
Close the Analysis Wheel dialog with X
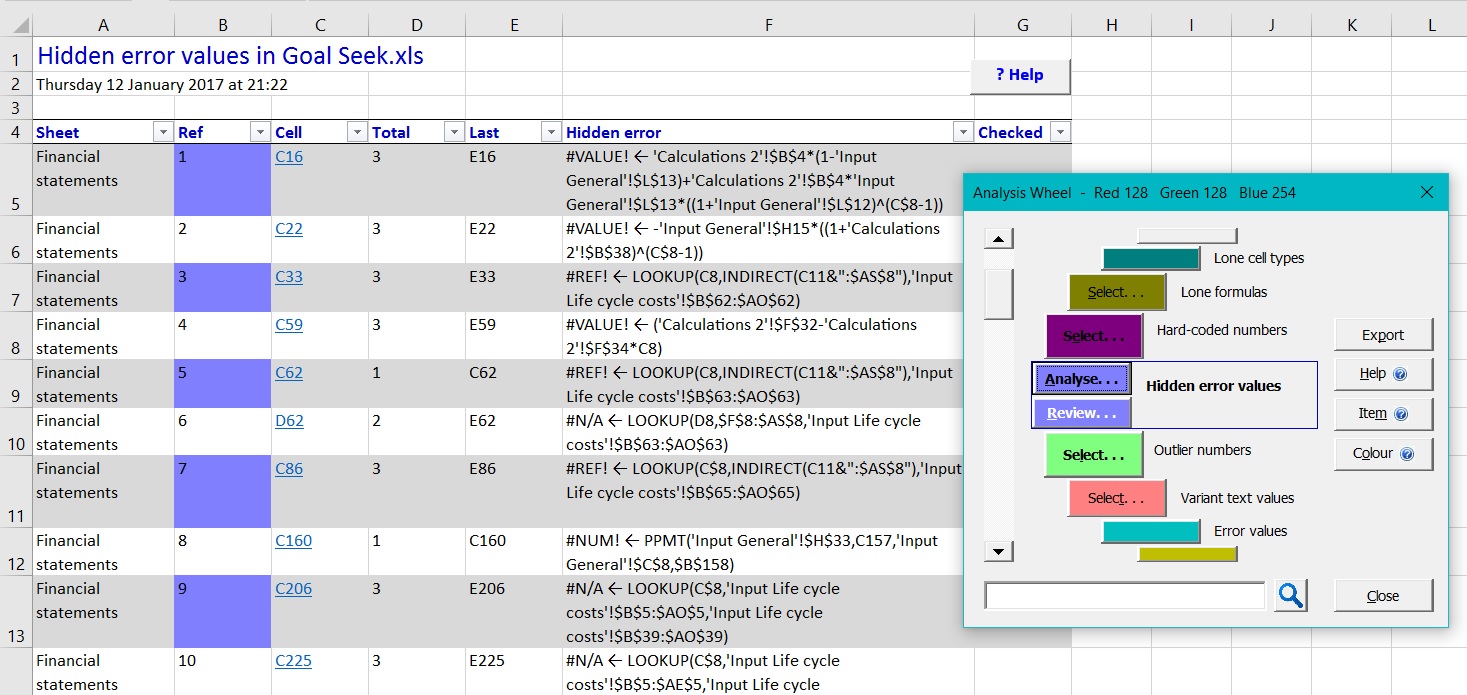(x=1427, y=192)
